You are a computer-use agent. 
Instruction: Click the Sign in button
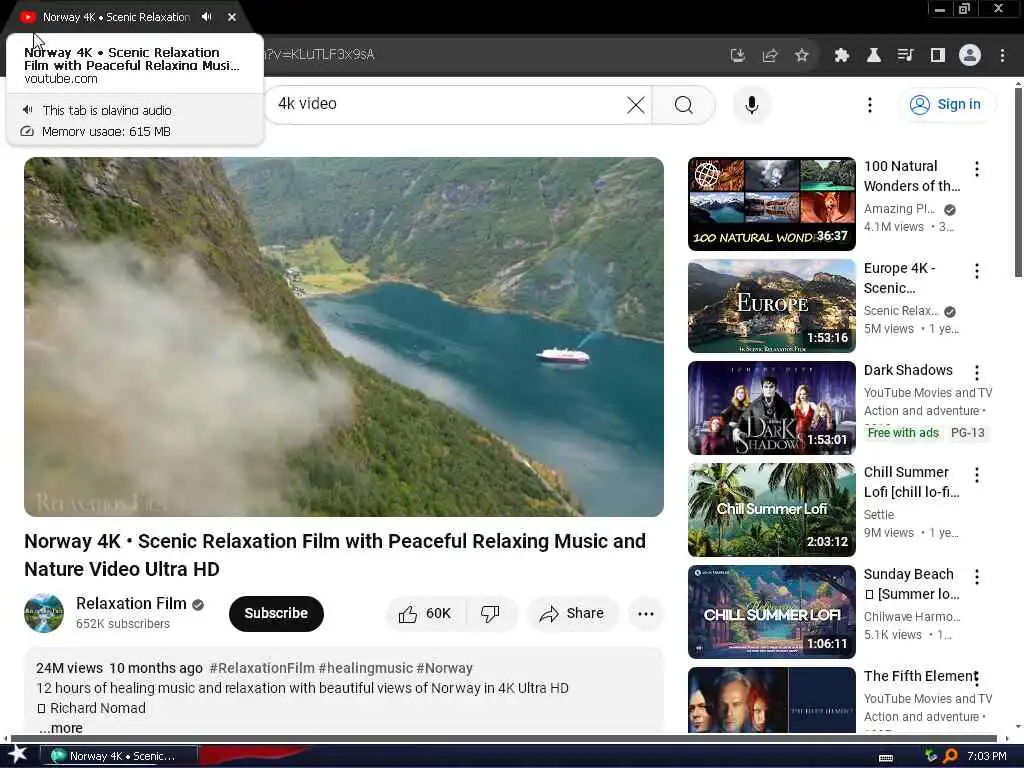947,104
